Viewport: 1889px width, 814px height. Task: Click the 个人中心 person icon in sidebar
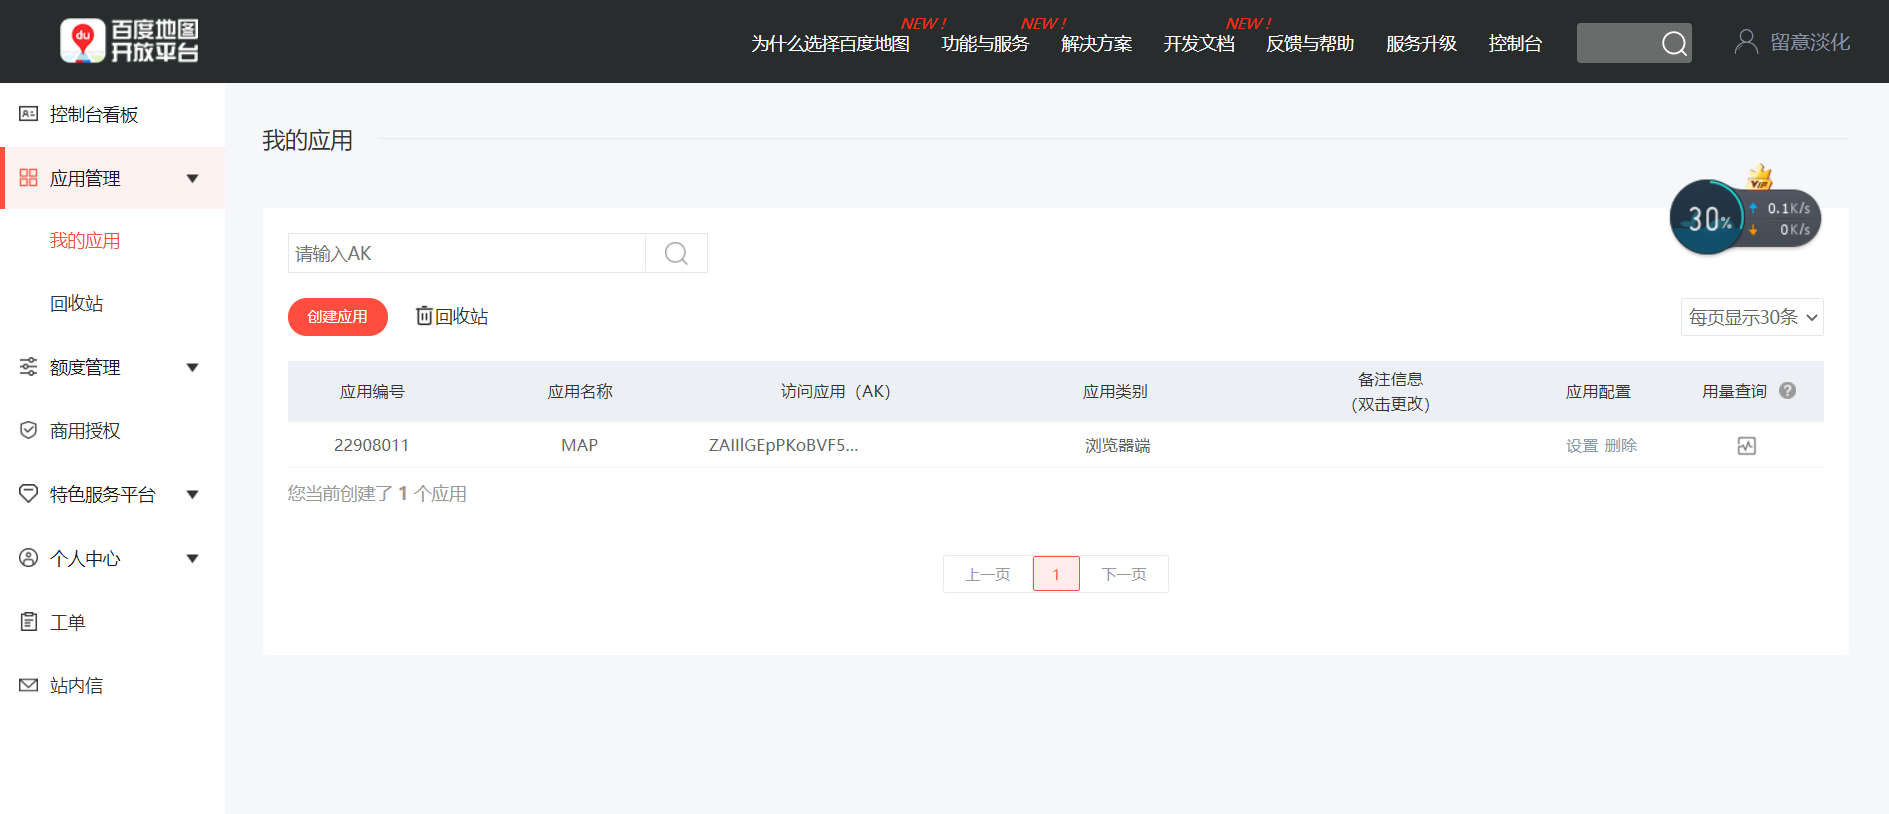pyautogui.click(x=28, y=558)
